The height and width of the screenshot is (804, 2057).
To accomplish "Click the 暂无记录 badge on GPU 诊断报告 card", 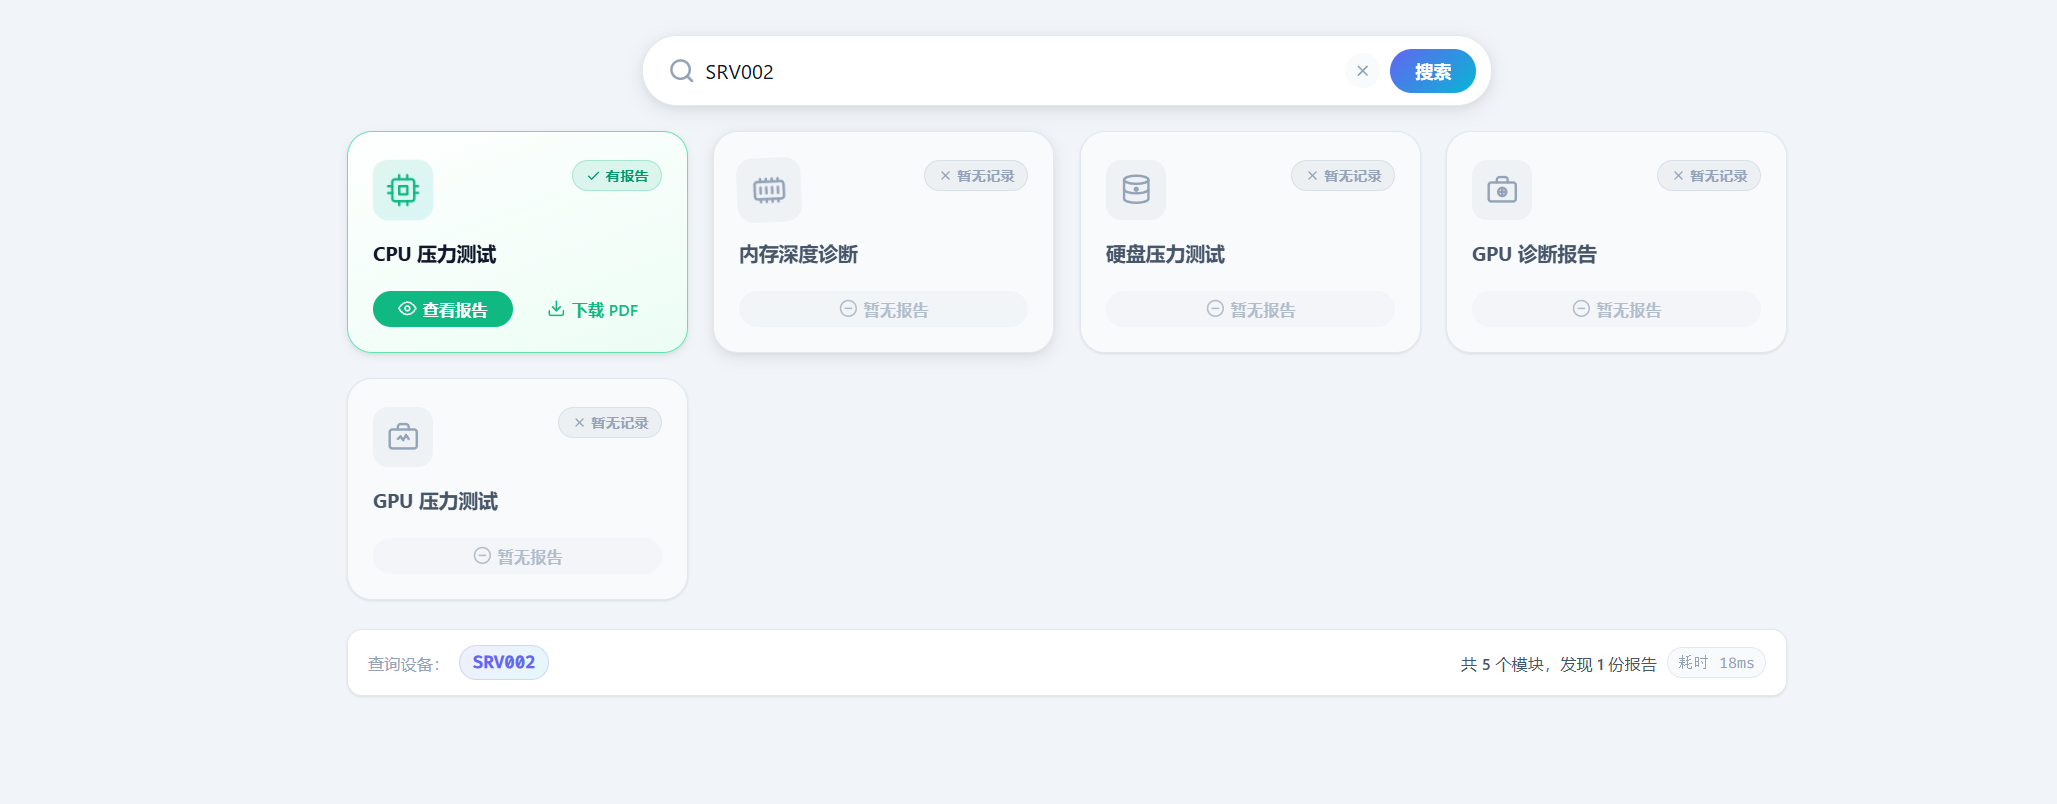I will pos(1709,176).
